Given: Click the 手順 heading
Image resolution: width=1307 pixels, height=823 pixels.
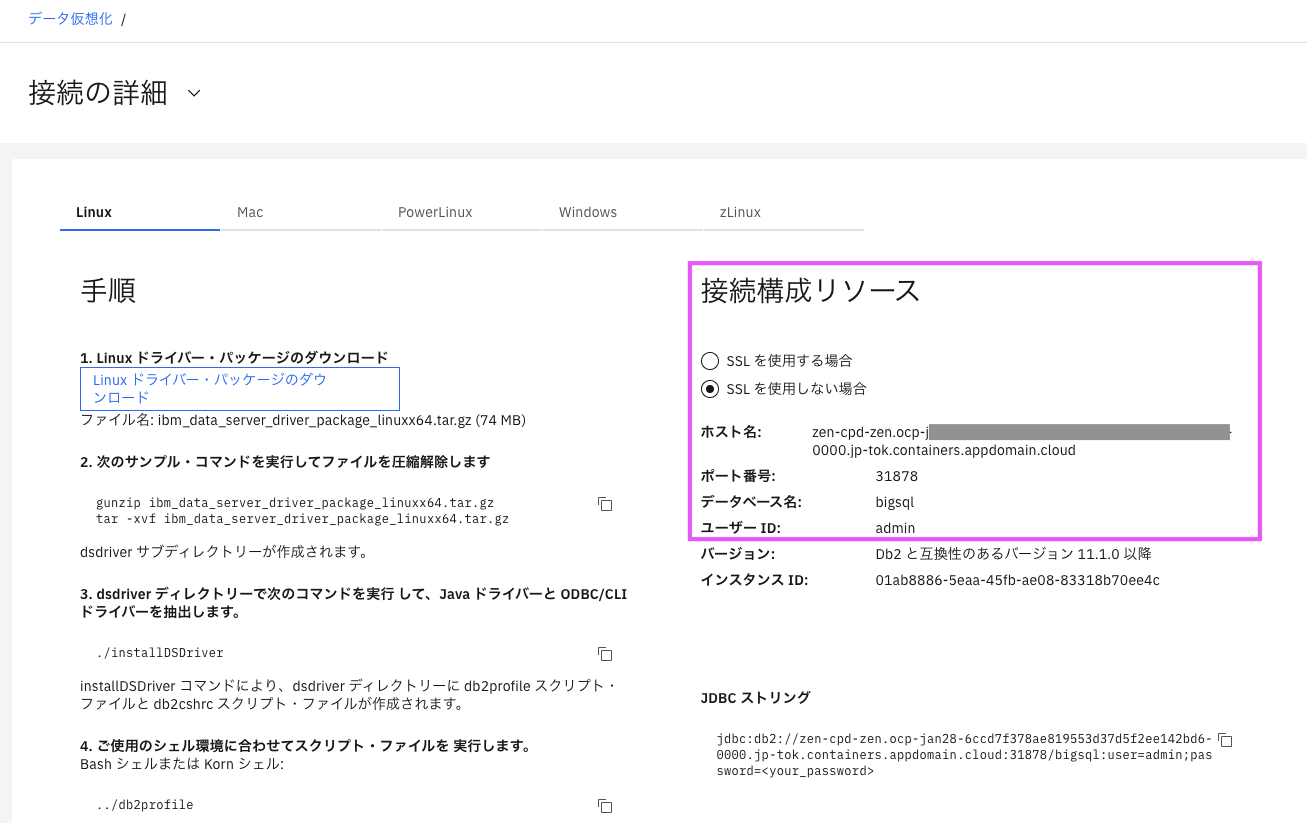Looking at the screenshot, I should (x=108, y=290).
